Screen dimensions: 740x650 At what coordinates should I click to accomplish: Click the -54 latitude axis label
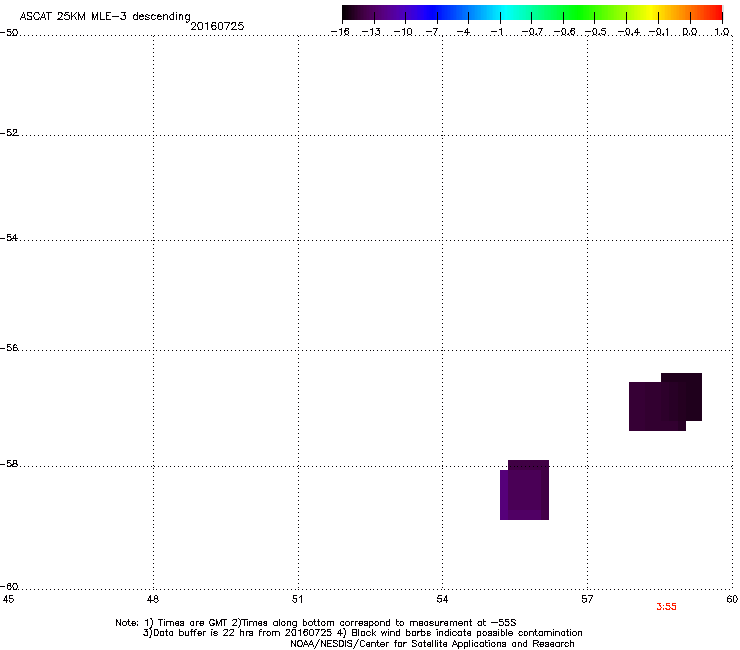tap(9, 238)
